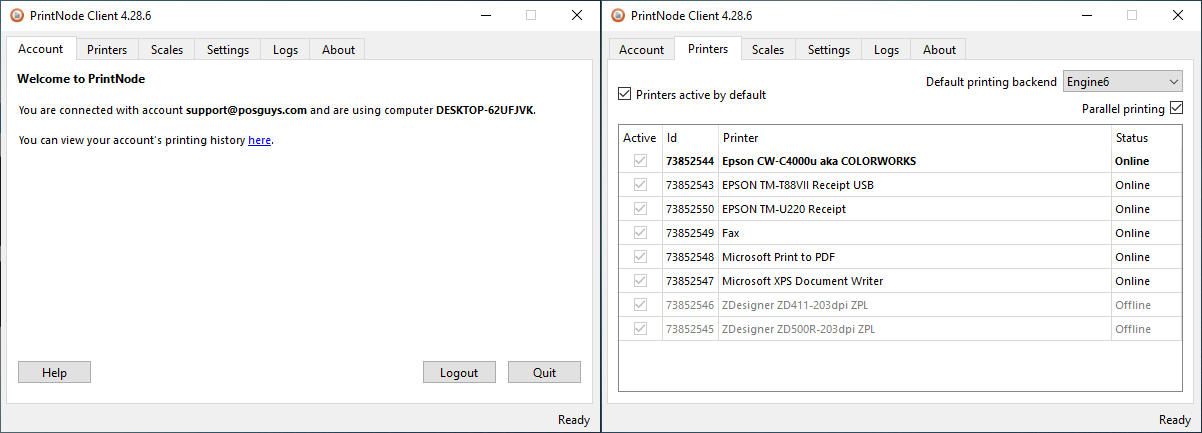1202x433 pixels.
Task: Toggle Active checkbox for Epson CW-C4000u printer
Action: [640, 161]
